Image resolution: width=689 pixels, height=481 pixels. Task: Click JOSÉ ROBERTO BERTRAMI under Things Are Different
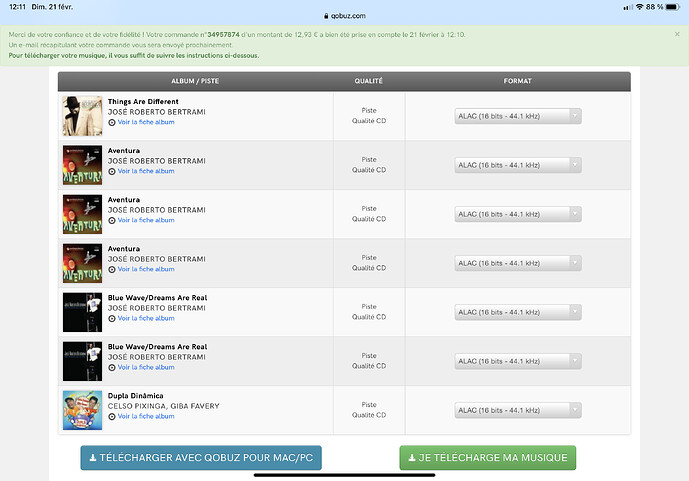(x=157, y=112)
